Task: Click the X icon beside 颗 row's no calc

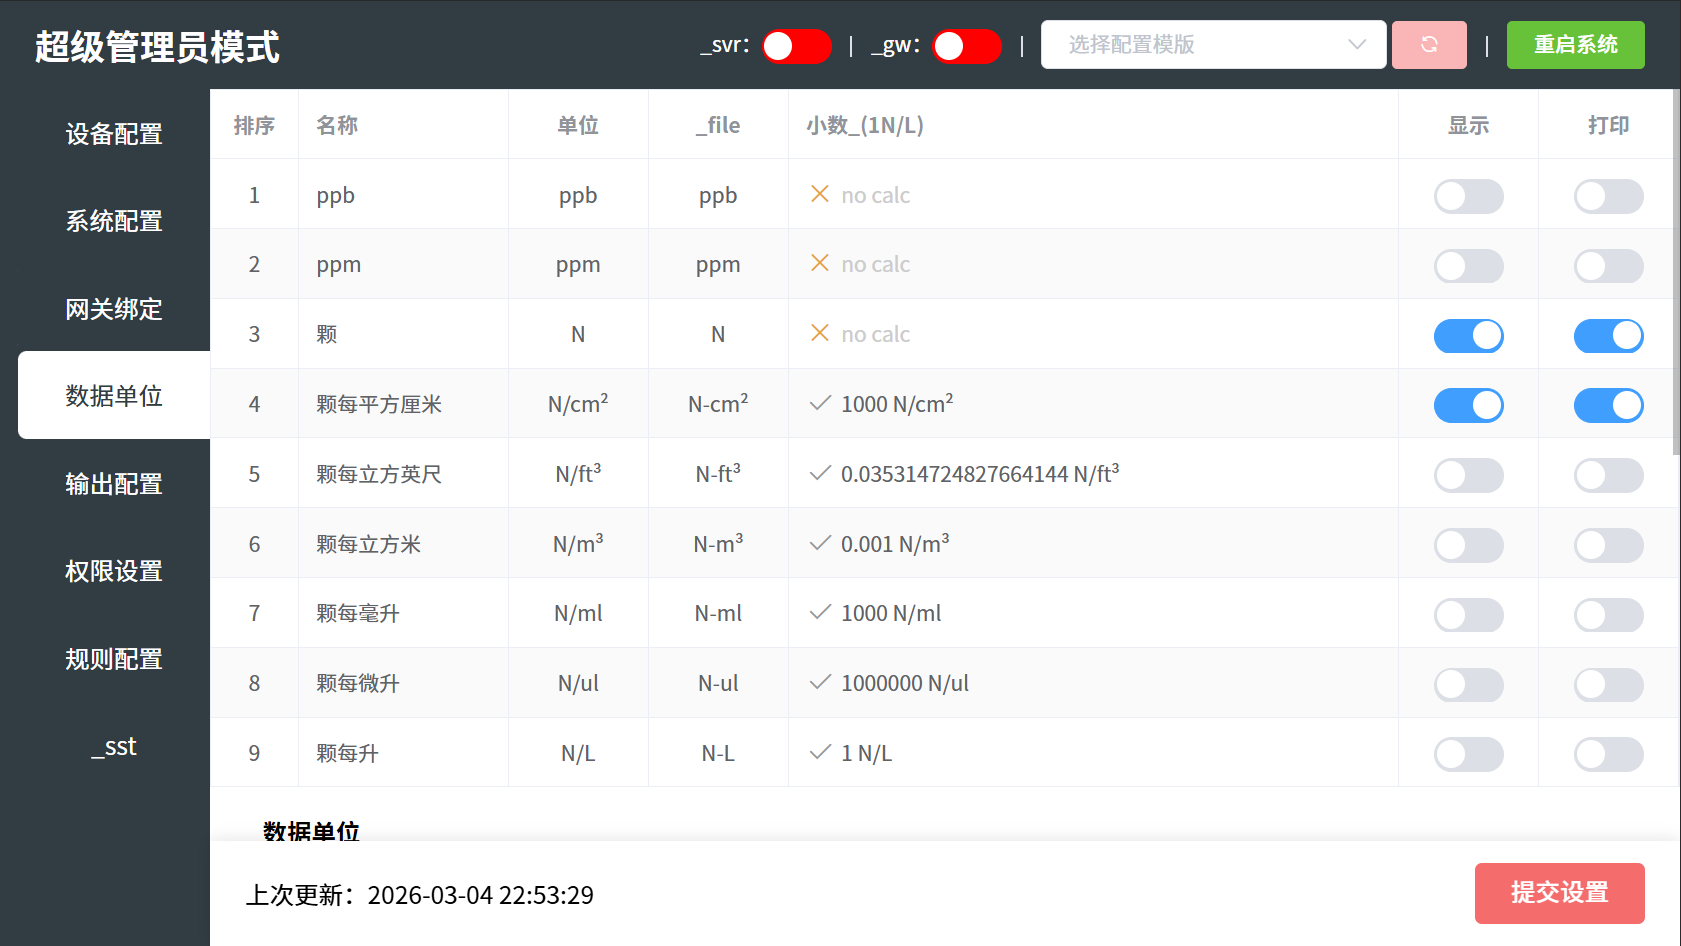Action: 820,333
